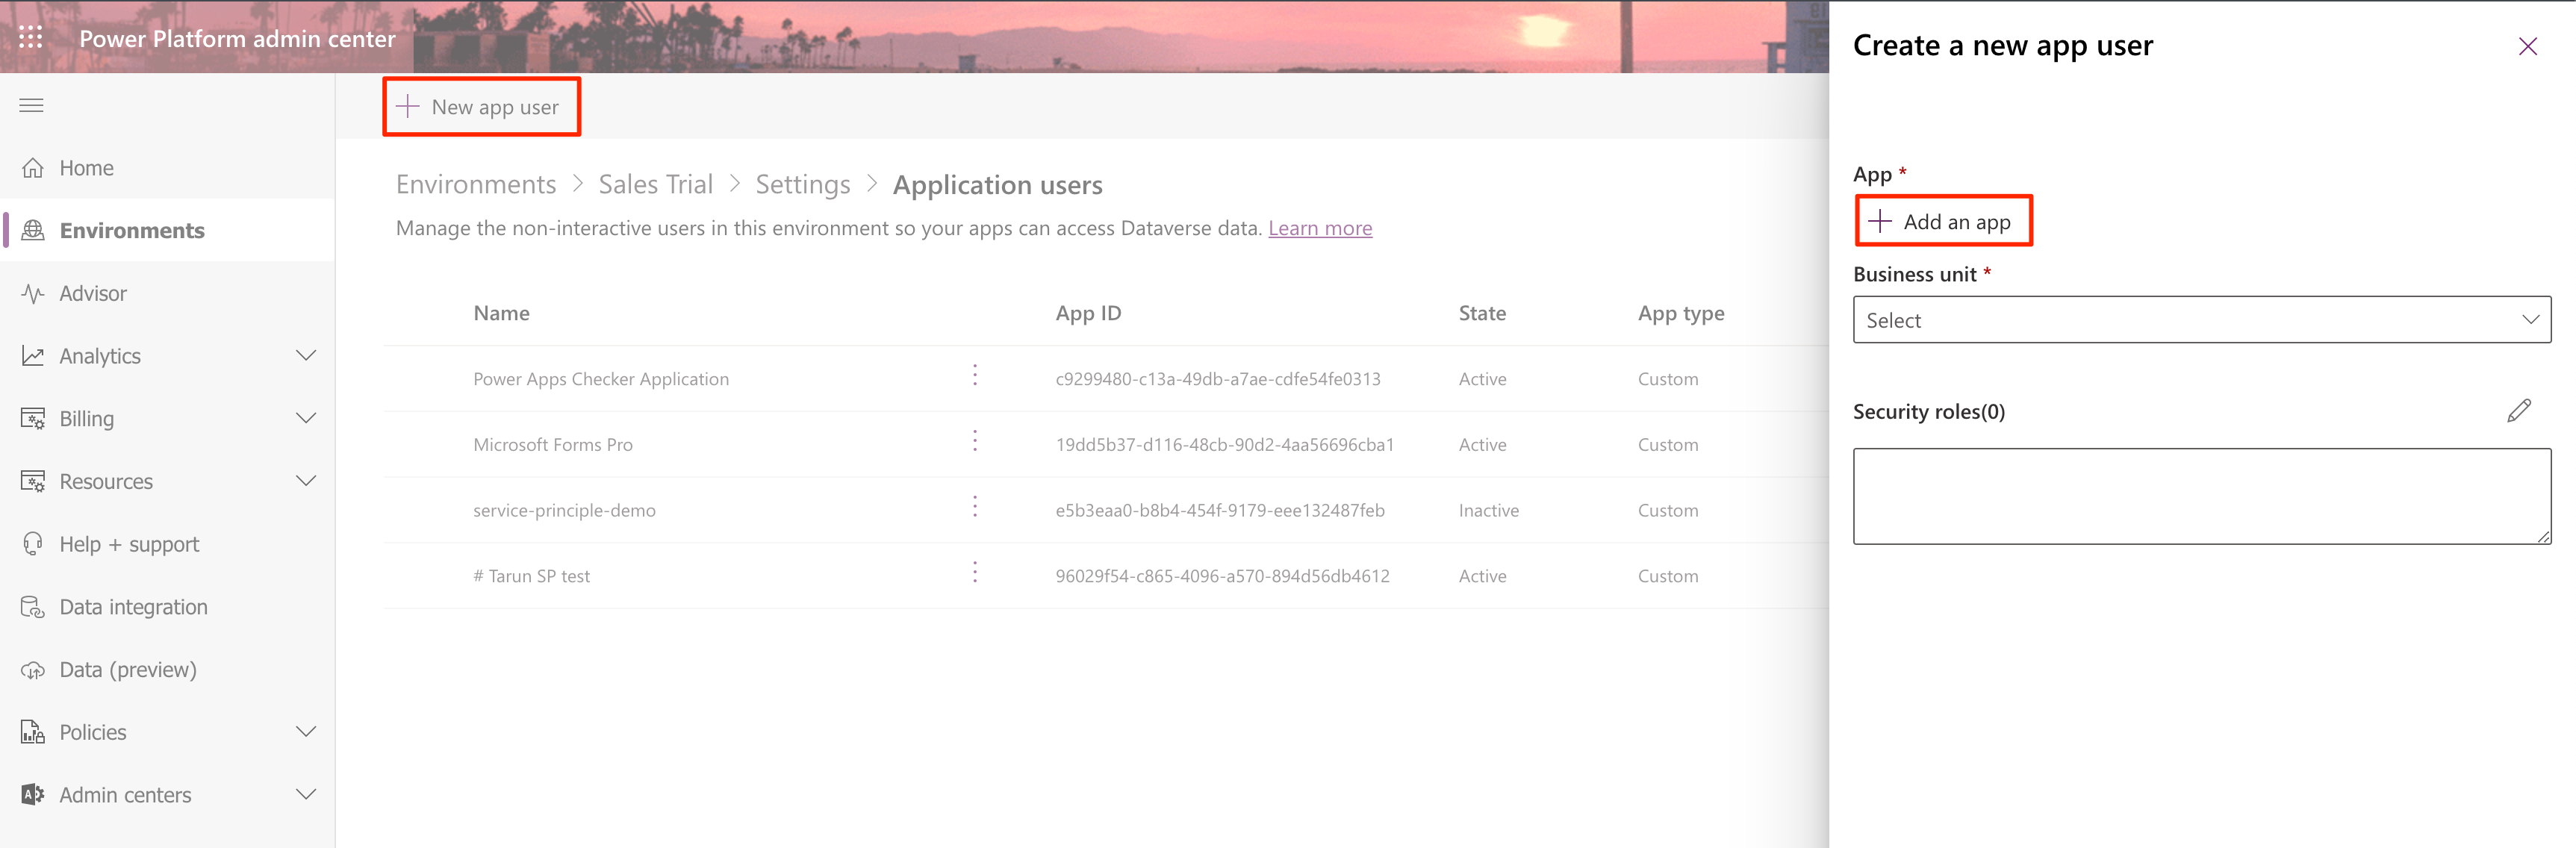Edit security roles with the pencil icon

2518,411
